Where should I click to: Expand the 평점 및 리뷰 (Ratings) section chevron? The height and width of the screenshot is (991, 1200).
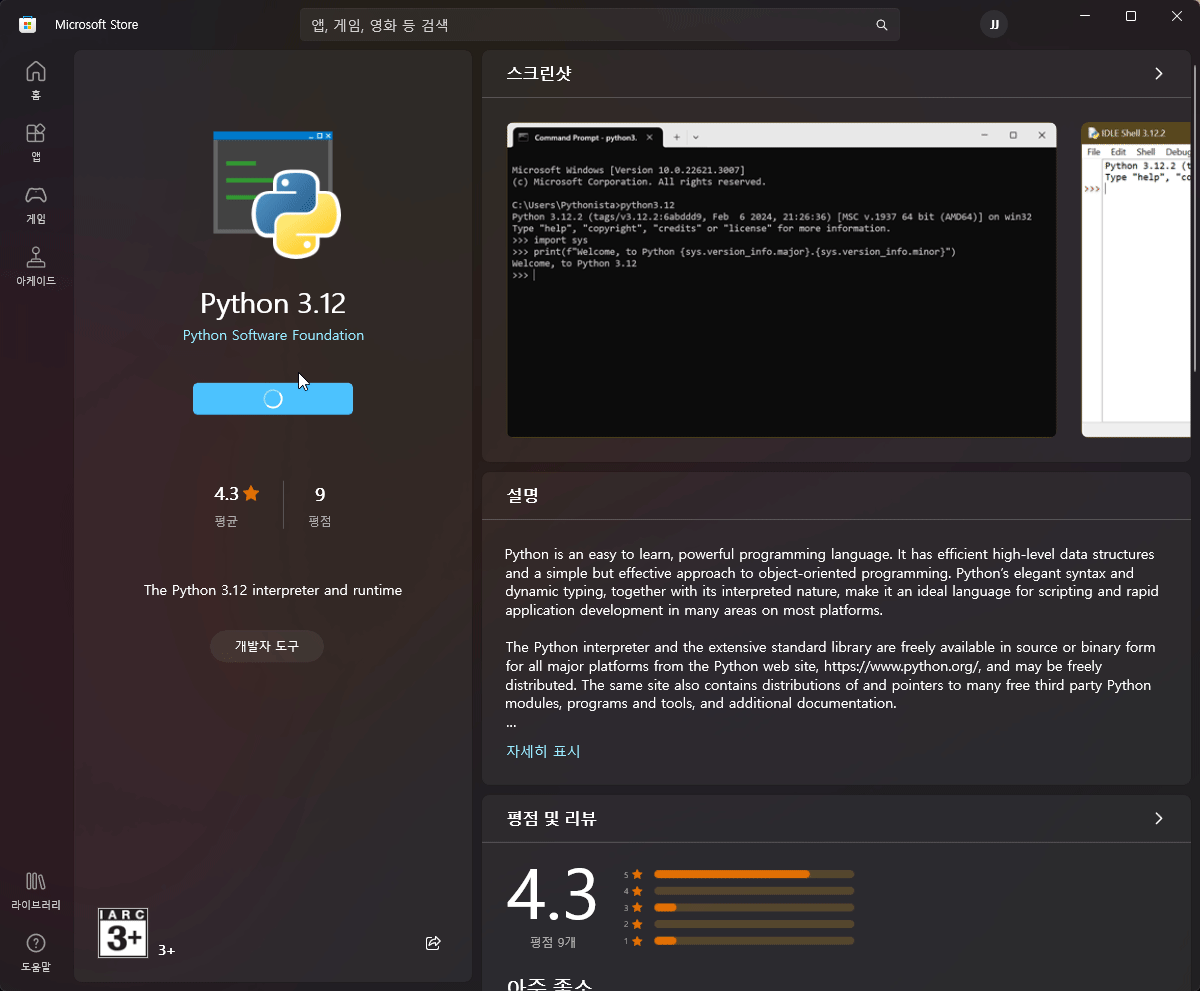click(x=1158, y=818)
